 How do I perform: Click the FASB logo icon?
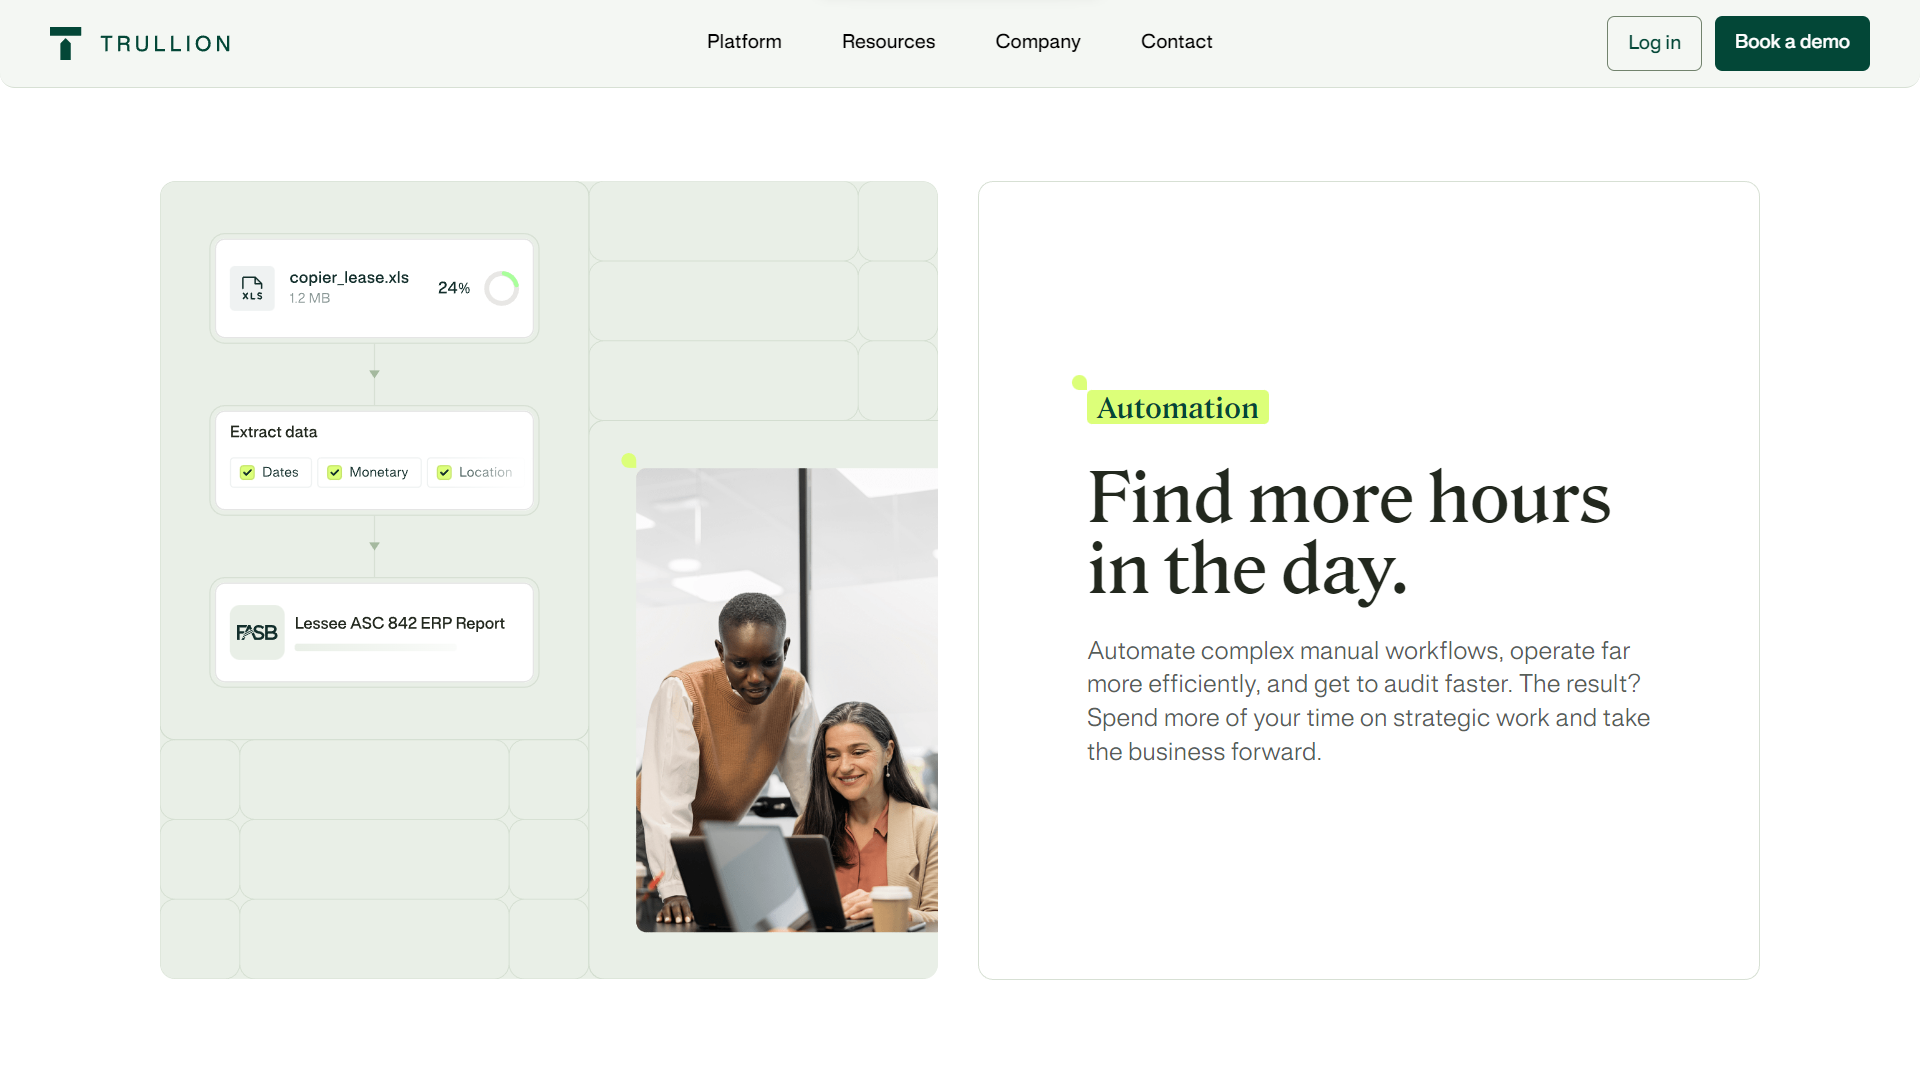257,632
